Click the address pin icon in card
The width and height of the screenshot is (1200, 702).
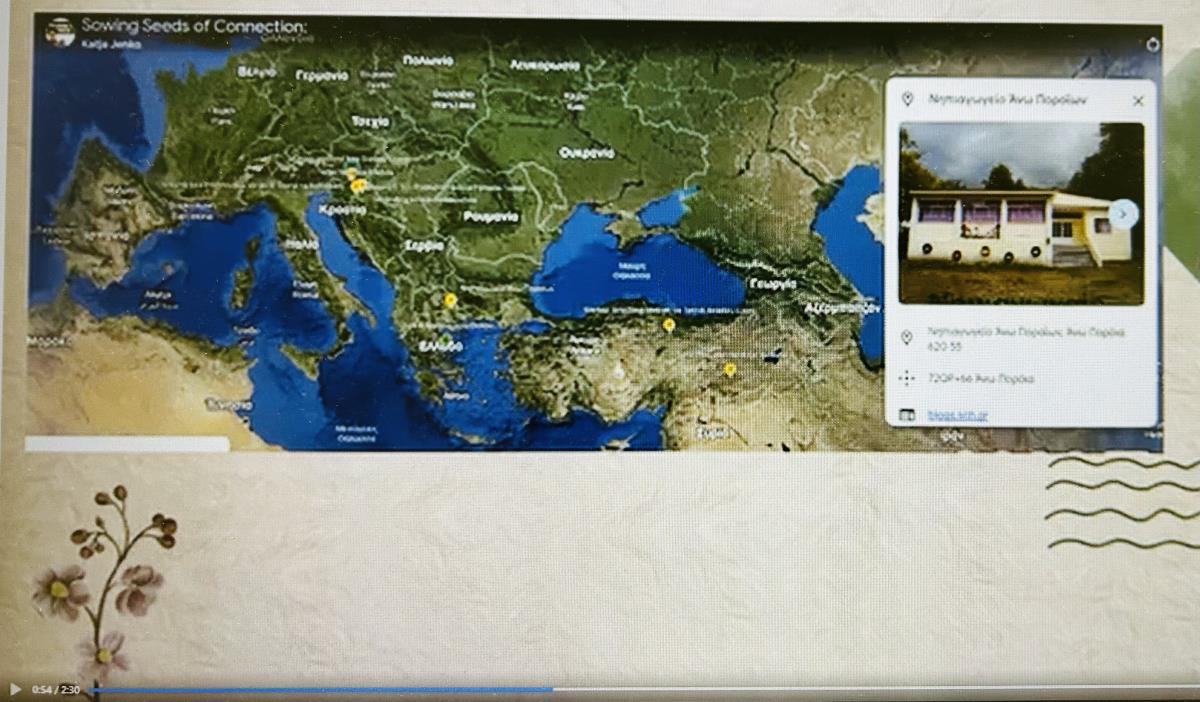point(907,338)
